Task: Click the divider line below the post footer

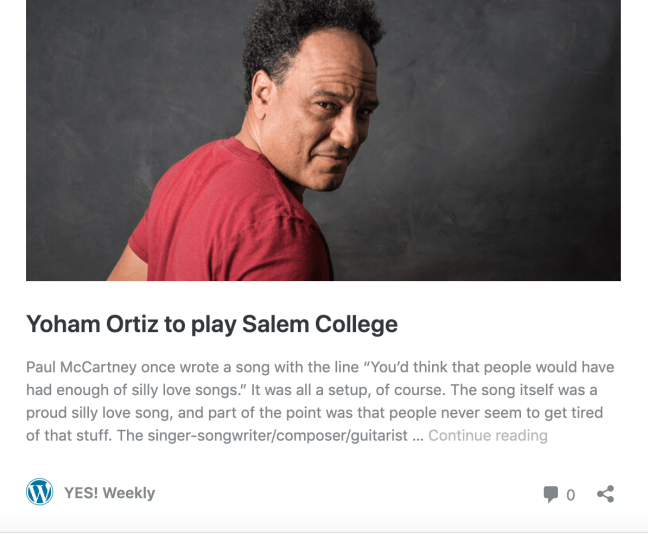Action: coord(324,531)
